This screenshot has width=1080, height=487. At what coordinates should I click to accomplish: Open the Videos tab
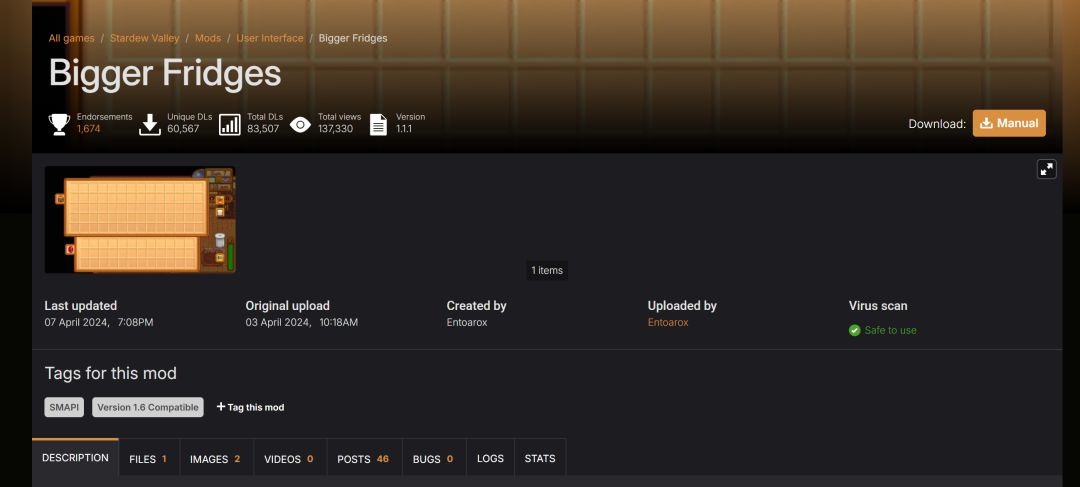click(289, 459)
